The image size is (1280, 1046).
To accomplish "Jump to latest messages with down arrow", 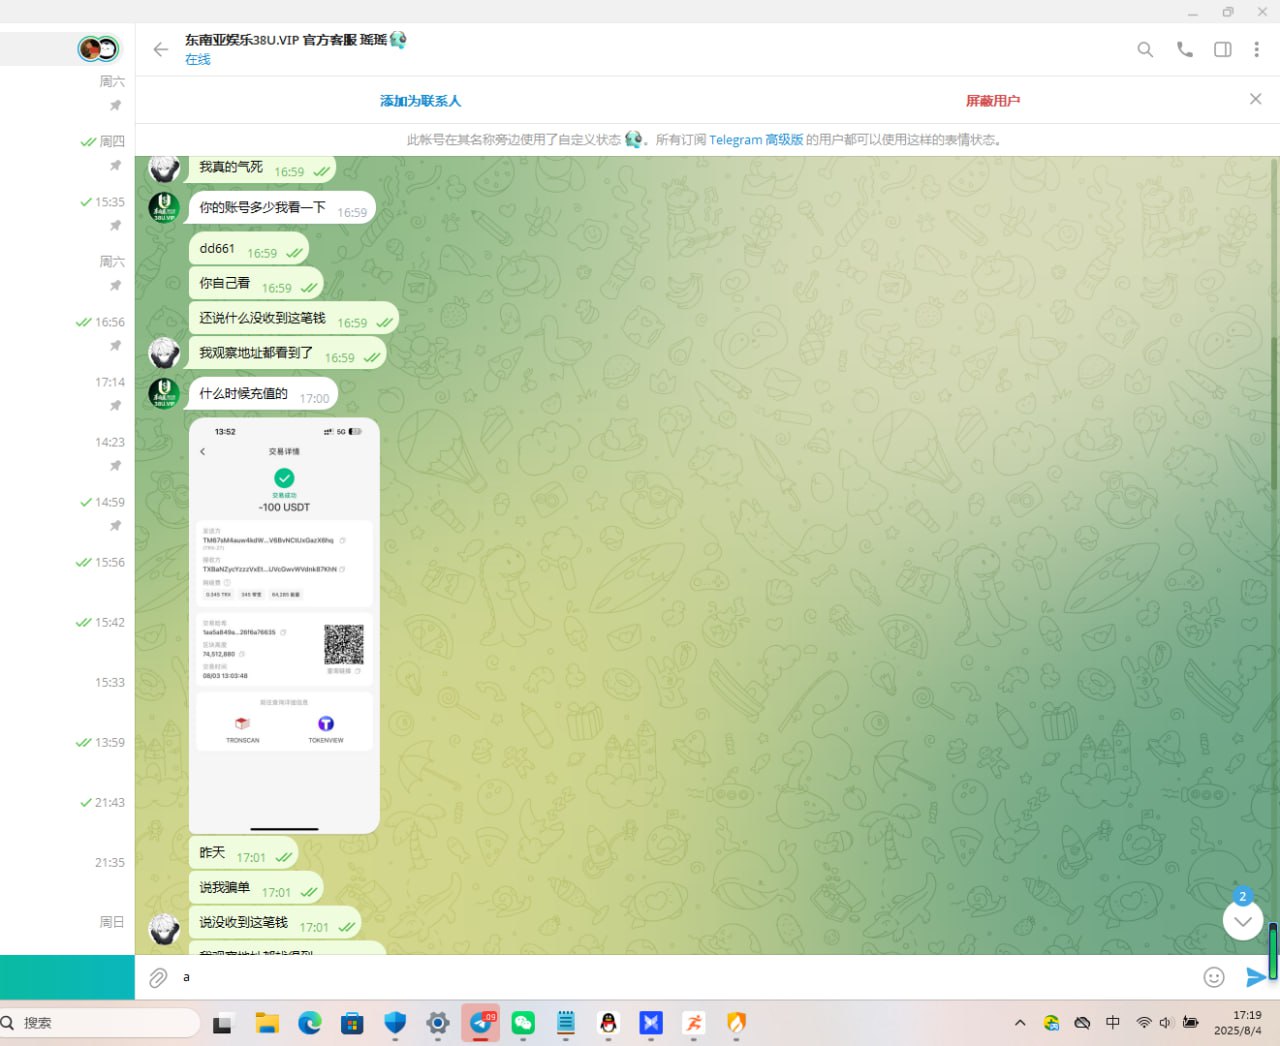I will (x=1242, y=921).
